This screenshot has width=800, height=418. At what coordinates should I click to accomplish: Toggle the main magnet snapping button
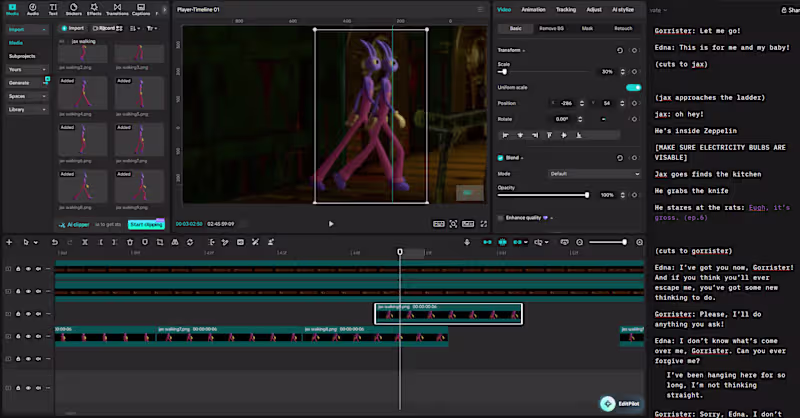click(x=487, y=242)
